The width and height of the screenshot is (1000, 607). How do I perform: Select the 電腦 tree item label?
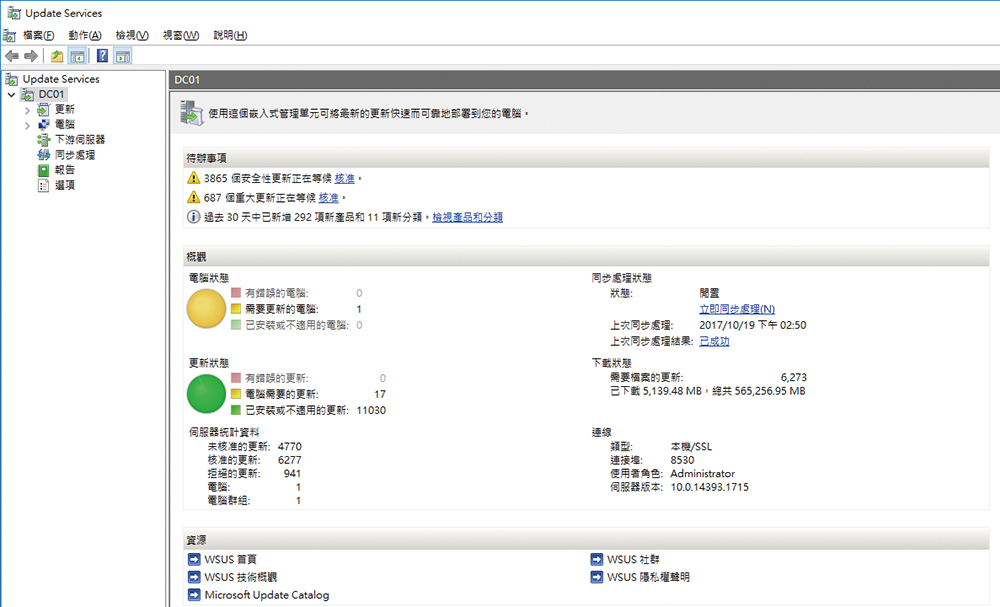(64, 125)
